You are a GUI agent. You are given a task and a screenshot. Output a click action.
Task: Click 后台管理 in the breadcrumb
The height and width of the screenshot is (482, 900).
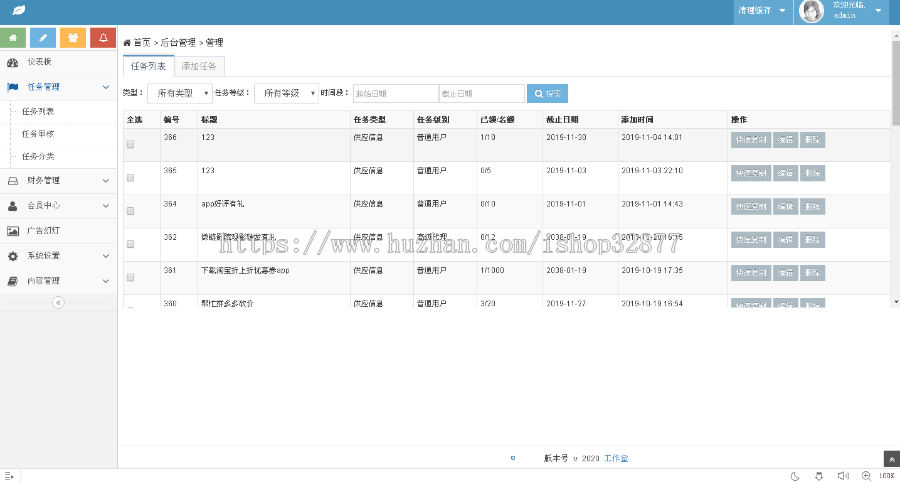click(x=179, y=42)
